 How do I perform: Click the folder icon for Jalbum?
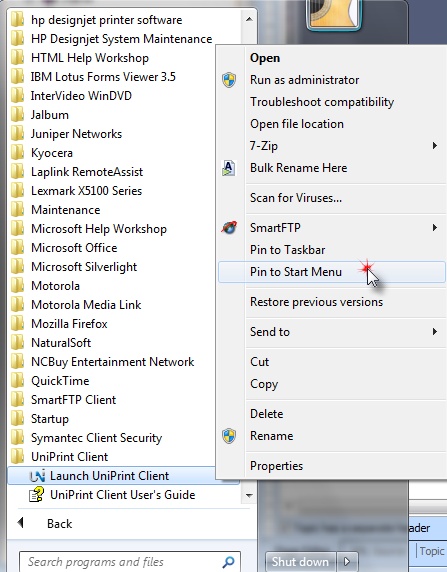(x=17, y=115)
